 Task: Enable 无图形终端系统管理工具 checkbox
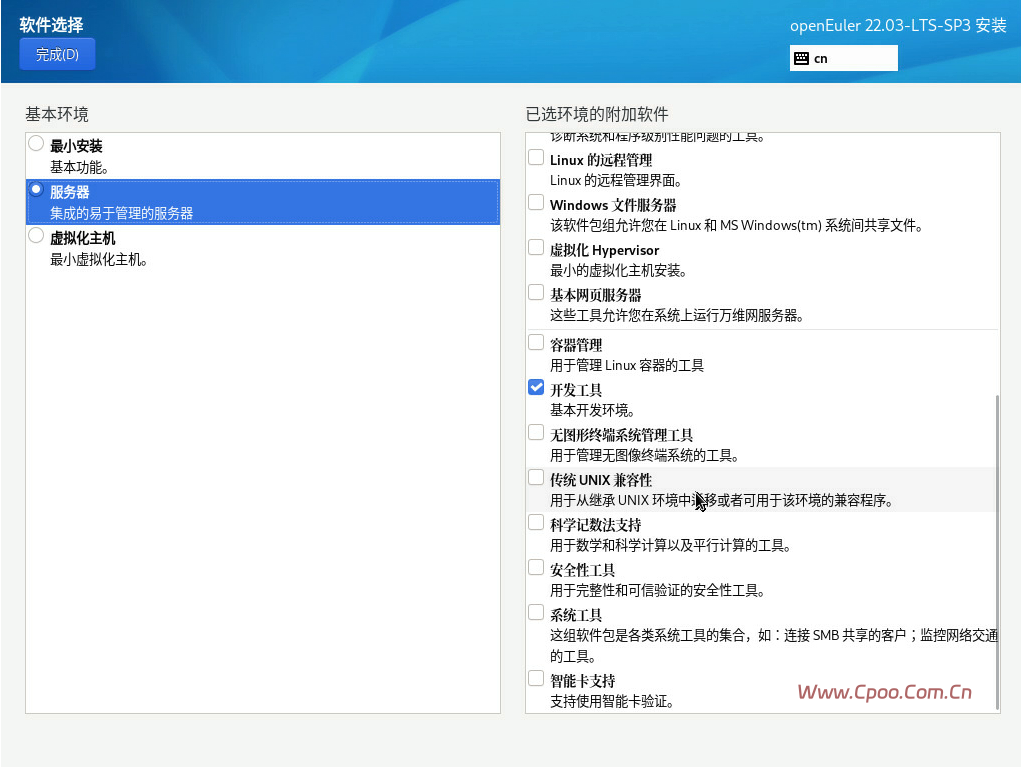coord(536,432)
